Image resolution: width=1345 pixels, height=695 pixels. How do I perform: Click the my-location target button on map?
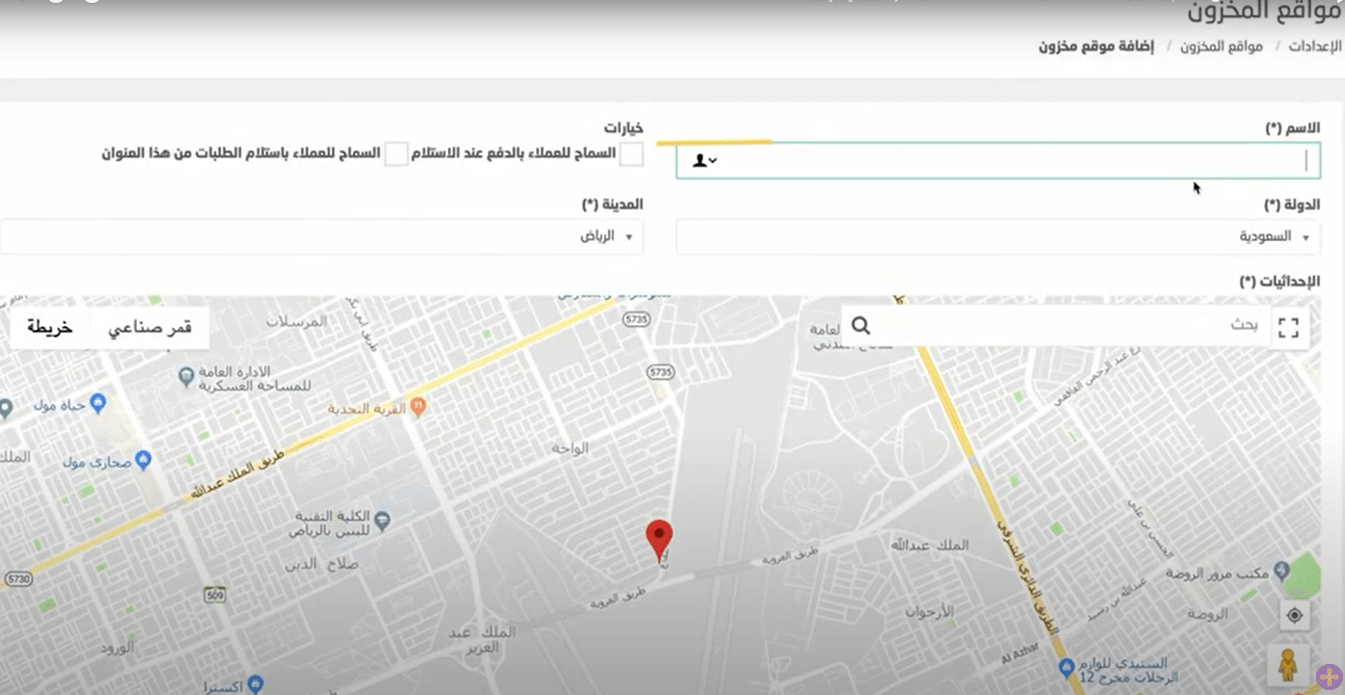pyautogui.click(x=1294, y=615)
